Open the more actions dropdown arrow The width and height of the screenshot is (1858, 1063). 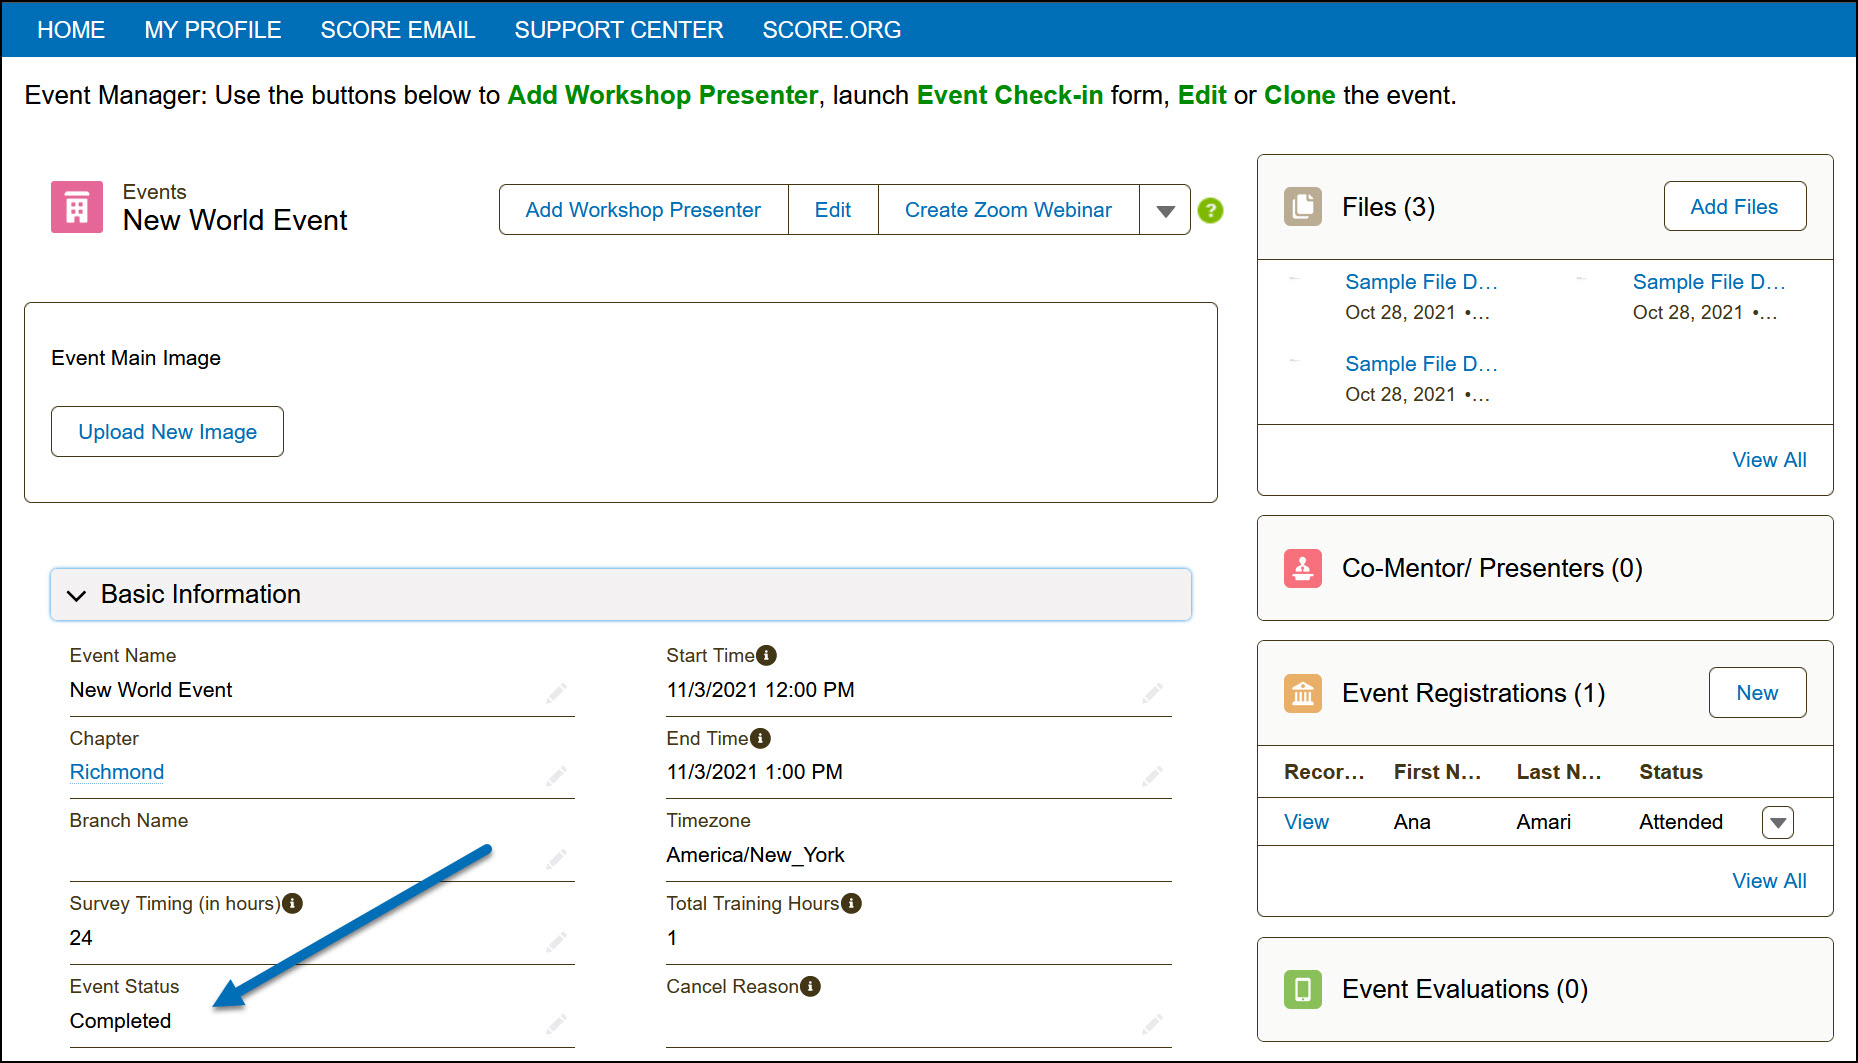tap(1165, 210)
